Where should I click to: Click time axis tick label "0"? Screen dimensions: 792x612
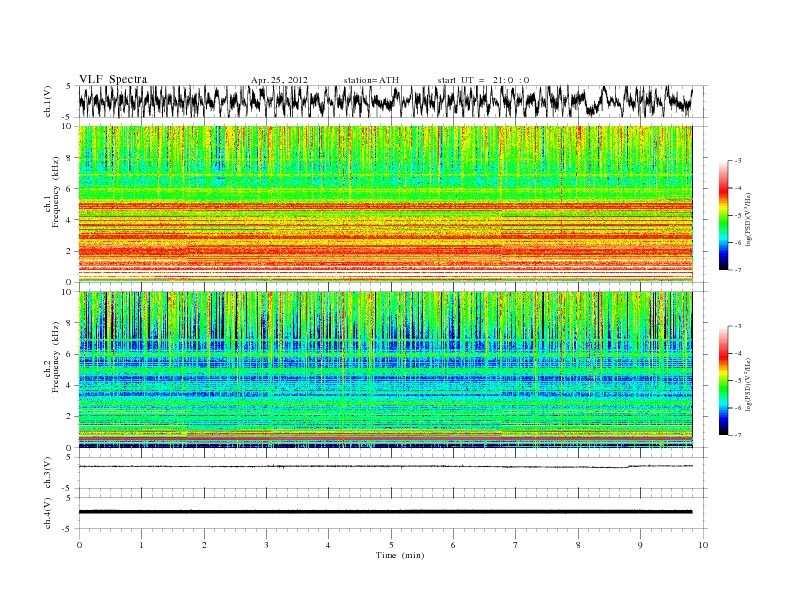[x=79, y=545]
